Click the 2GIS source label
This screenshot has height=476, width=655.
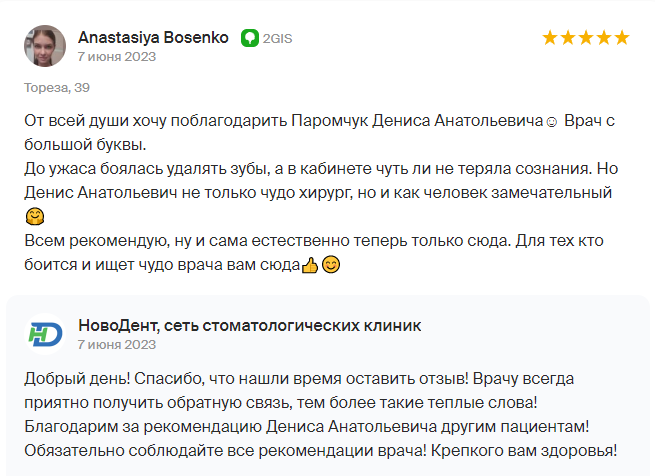277,38
